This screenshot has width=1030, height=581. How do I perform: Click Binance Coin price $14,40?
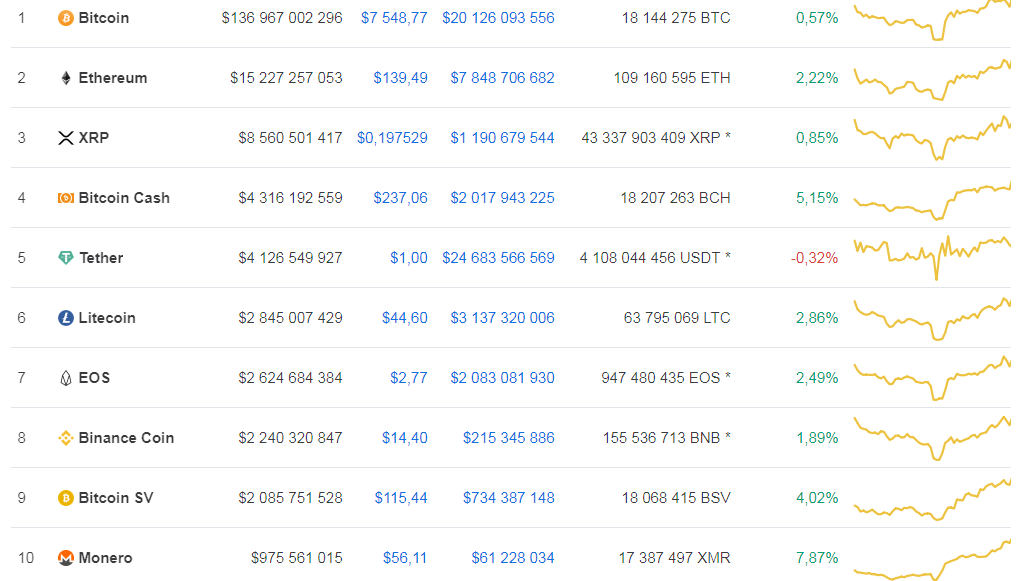click(x=405, y=438)
